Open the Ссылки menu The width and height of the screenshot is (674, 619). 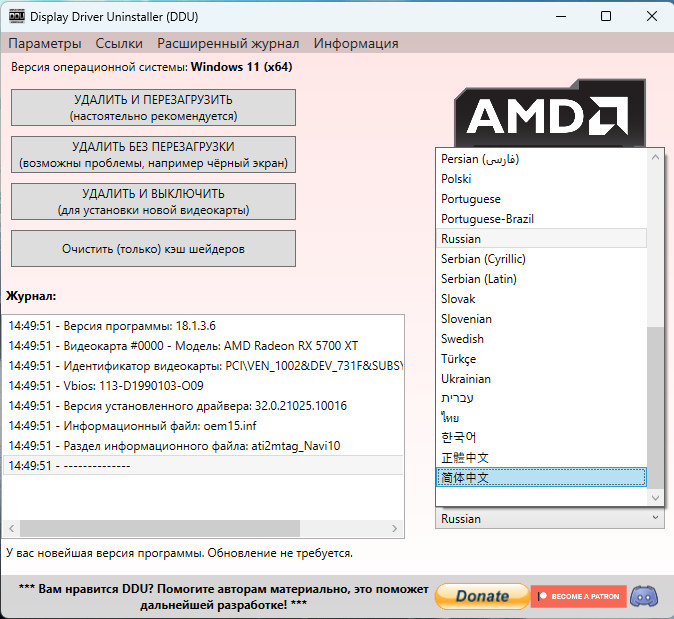(x=119, y=43)
